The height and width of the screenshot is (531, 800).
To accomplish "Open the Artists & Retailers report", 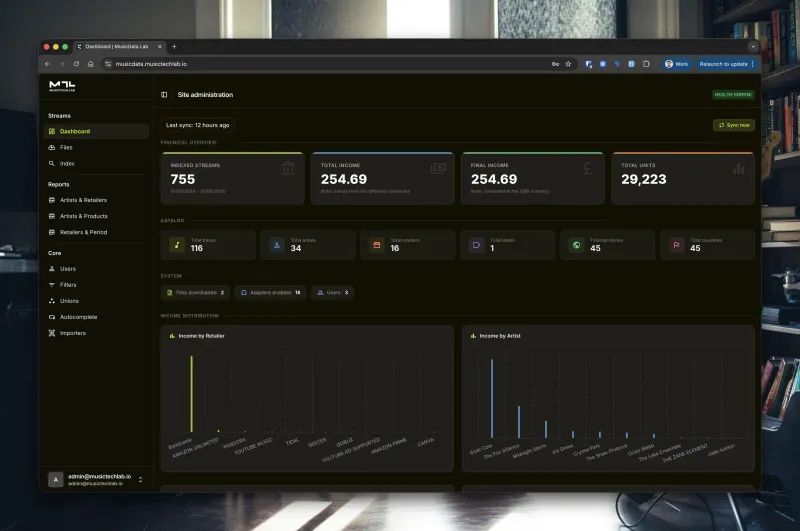I will (x=96, y=200).
